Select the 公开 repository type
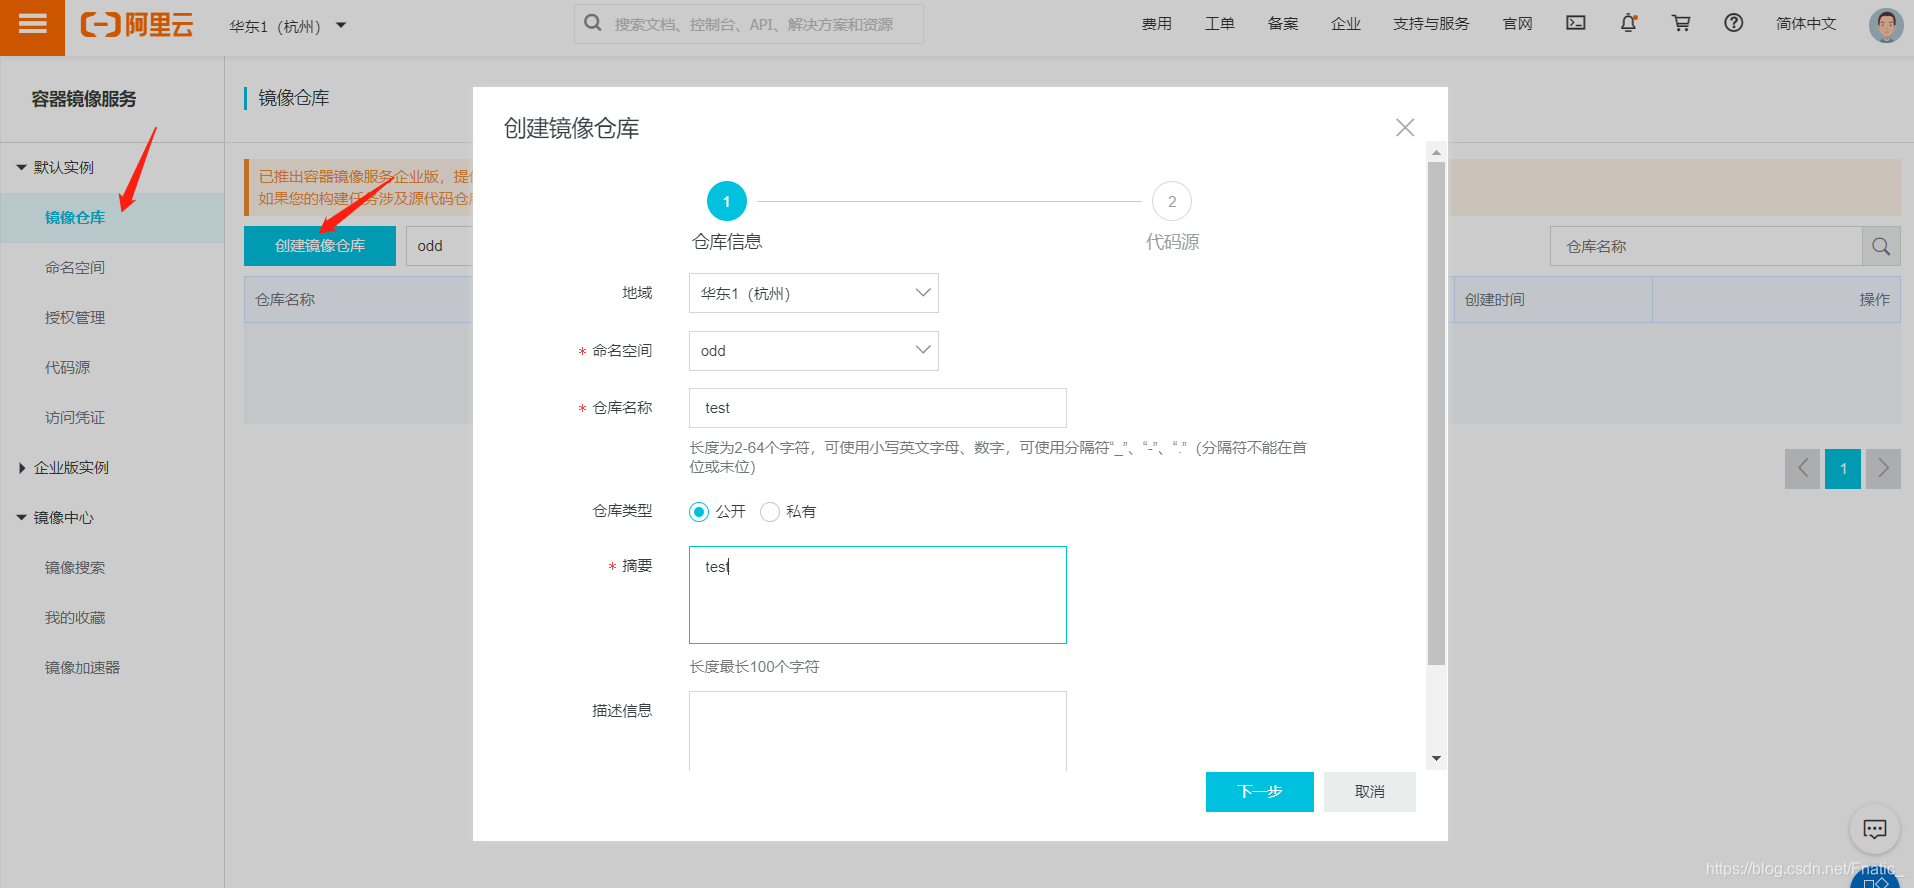1914x888 pixels. click(x=699, y=512)
